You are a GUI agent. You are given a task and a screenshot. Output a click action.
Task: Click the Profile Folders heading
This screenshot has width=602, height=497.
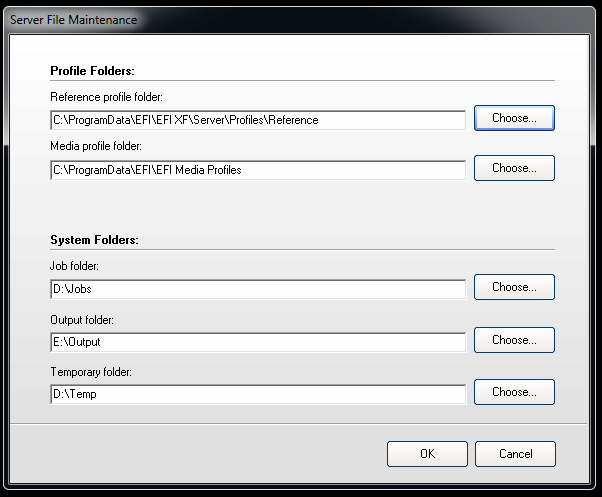pyautogui.click(x=93, y=71)
